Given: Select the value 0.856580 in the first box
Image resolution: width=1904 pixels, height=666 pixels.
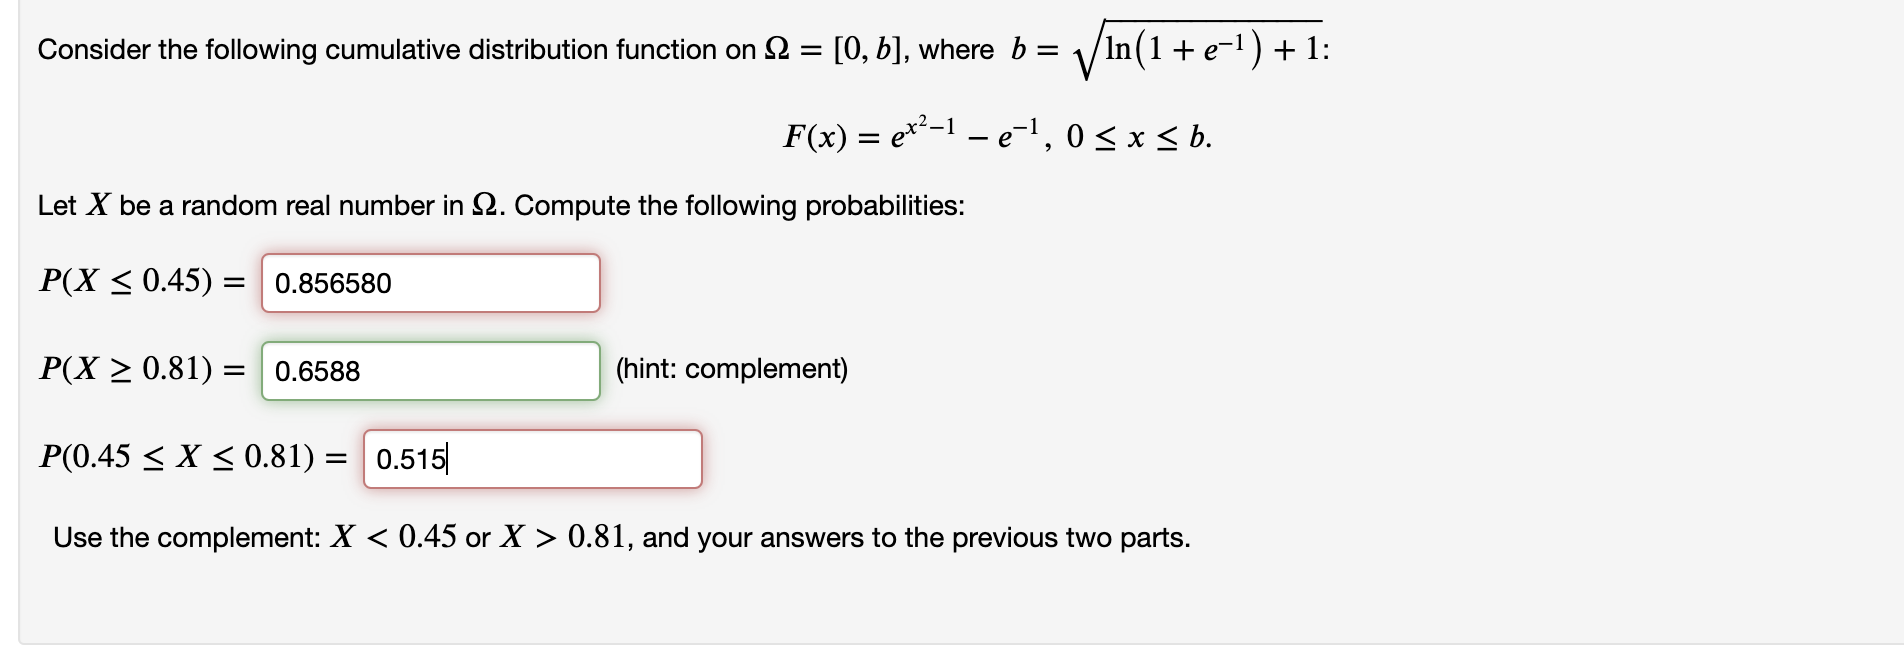Looking at the screenshot, I should [x=333, y=283].
